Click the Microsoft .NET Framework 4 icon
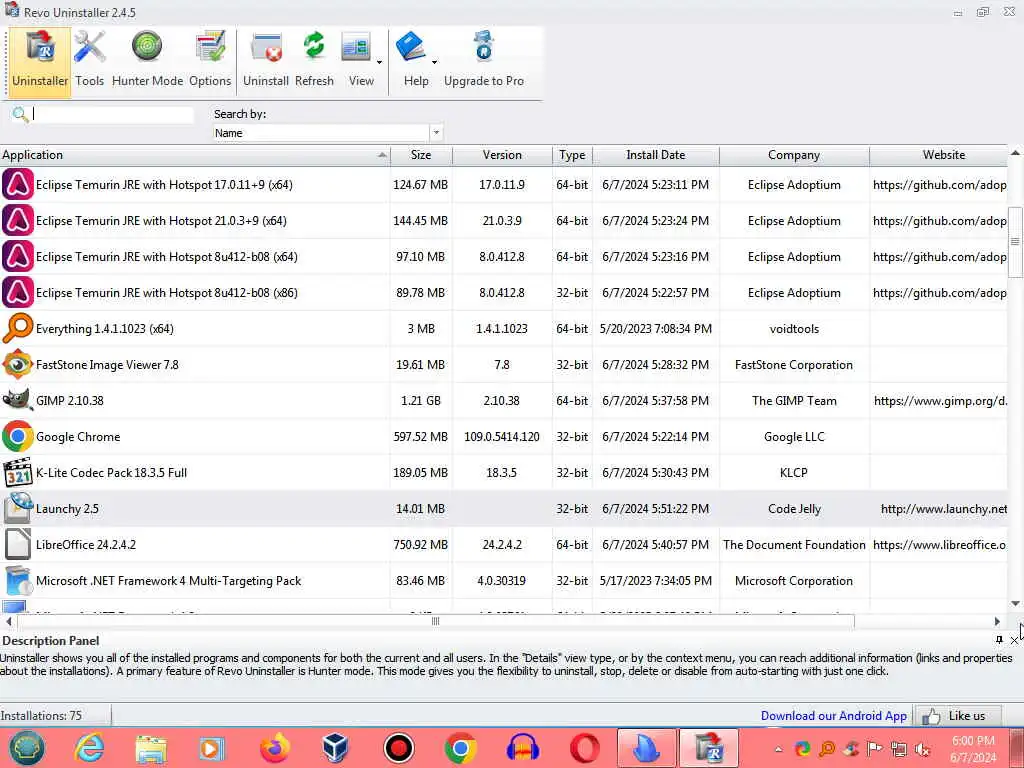 click(x=18, y=580)
